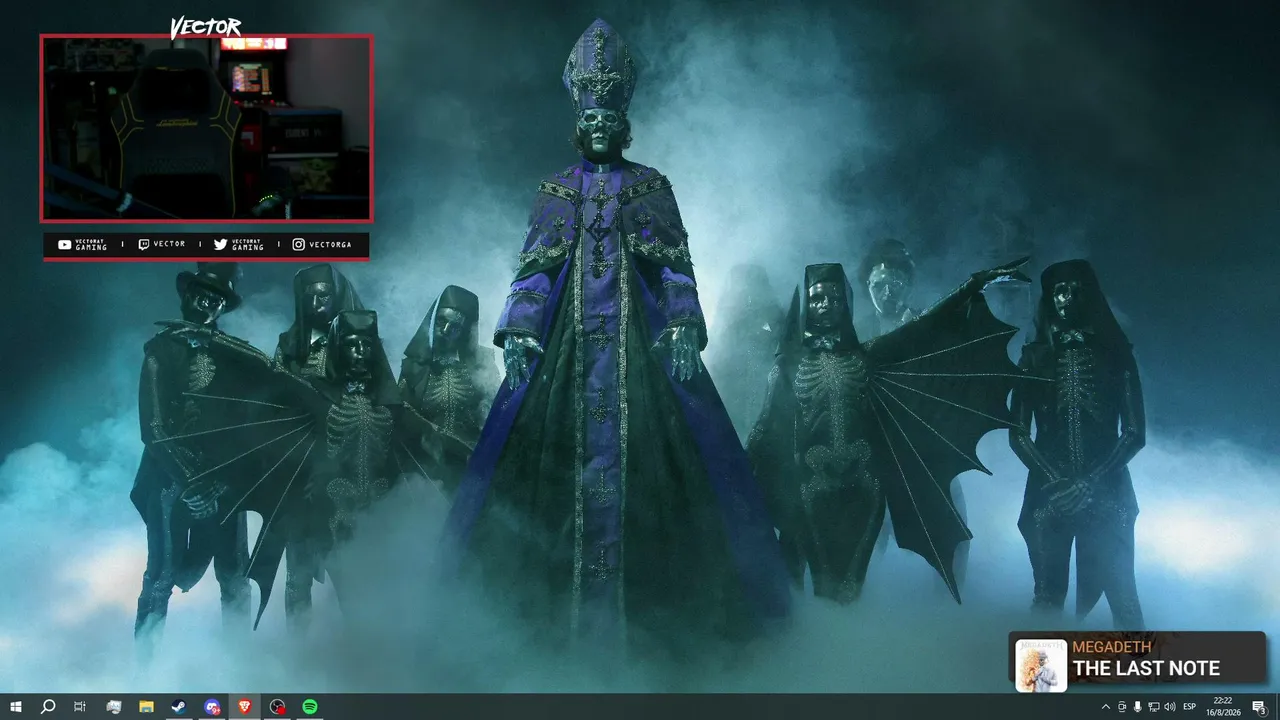Click the microphone tray icon
The image size is (1280, 720).
[x=1138, y=707]
